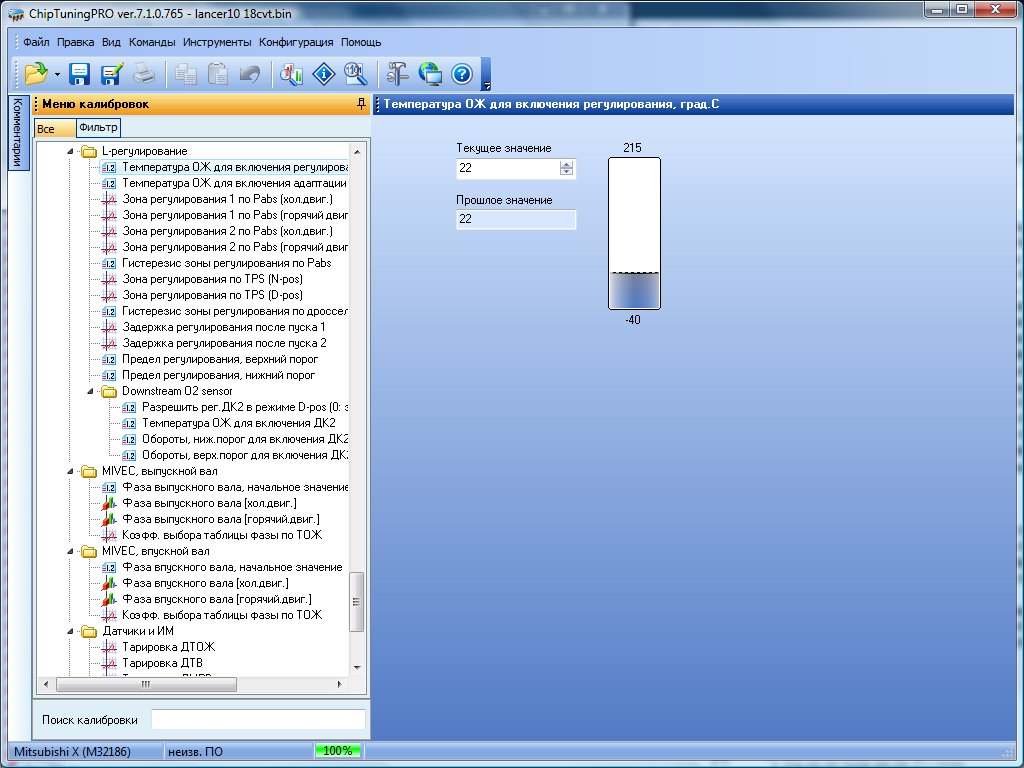Click the blue diamond info icon
The width and height of the screenshot is (1024, 768).
323,73
